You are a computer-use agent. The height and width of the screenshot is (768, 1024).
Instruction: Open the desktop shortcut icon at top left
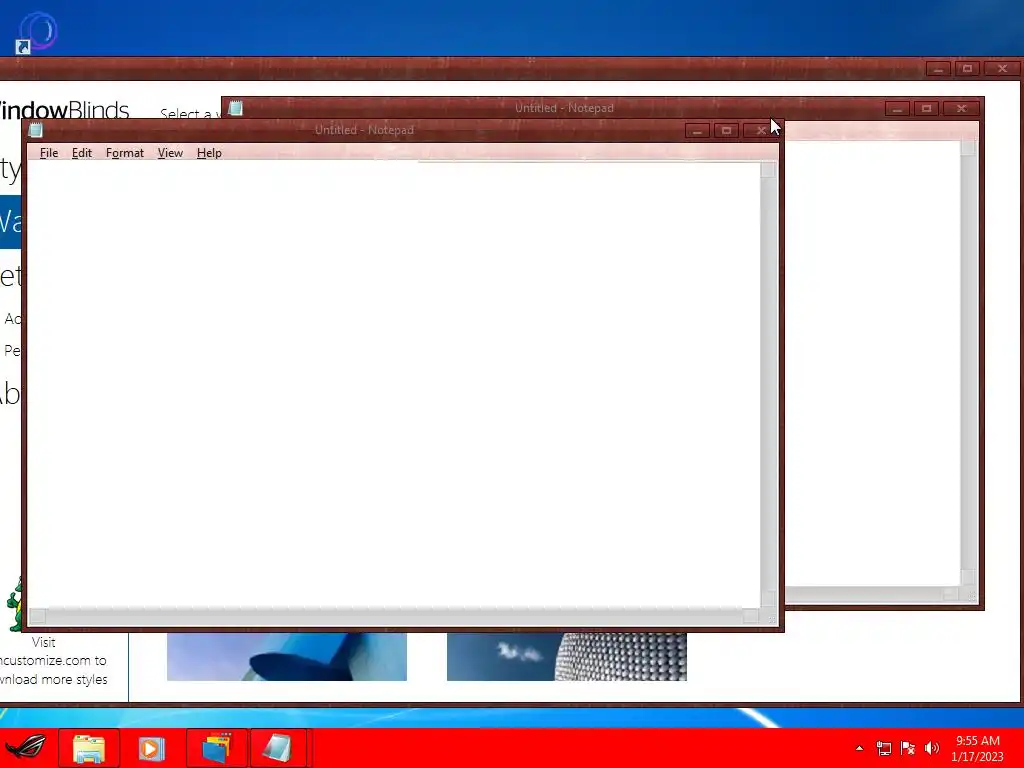[37, 32]
